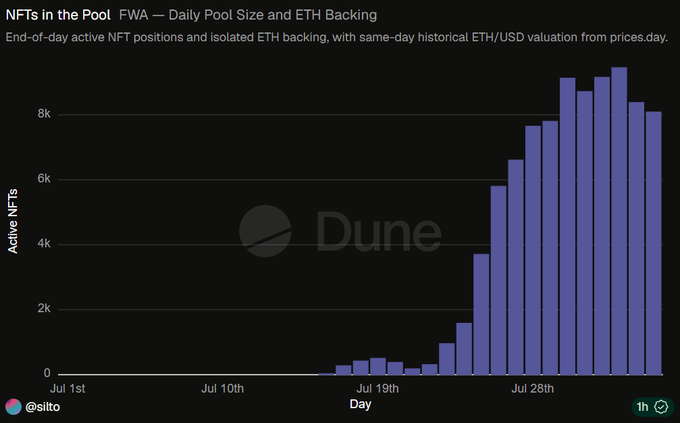This screenshot has height=423, width=680.
Task: Click the '0' y-axis tick label
Action: [x=47, y=373]
